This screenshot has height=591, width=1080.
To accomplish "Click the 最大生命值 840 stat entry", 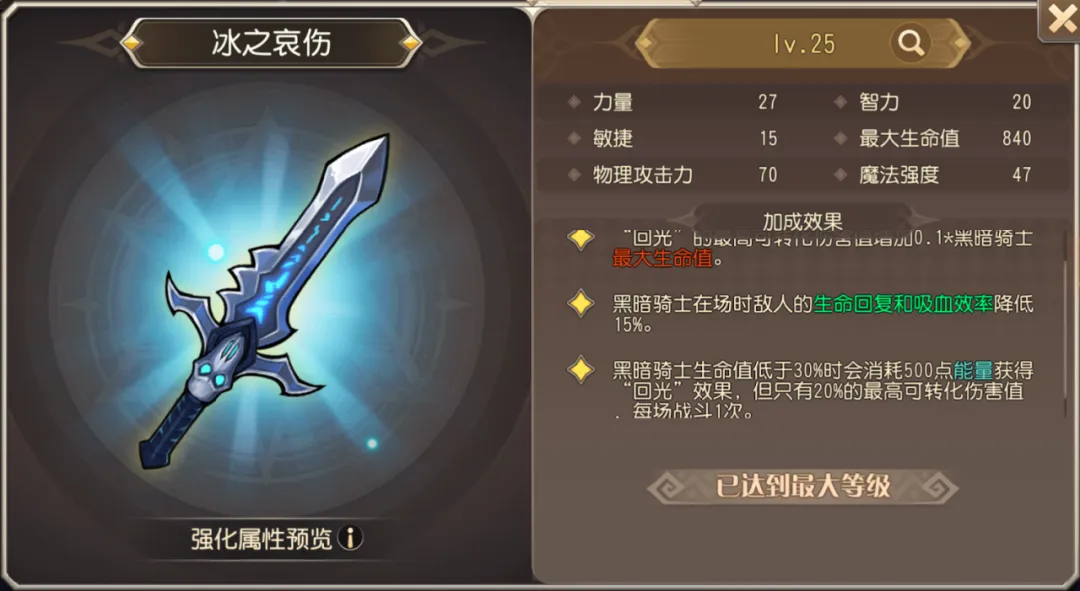I will click(x=933, y=138).
